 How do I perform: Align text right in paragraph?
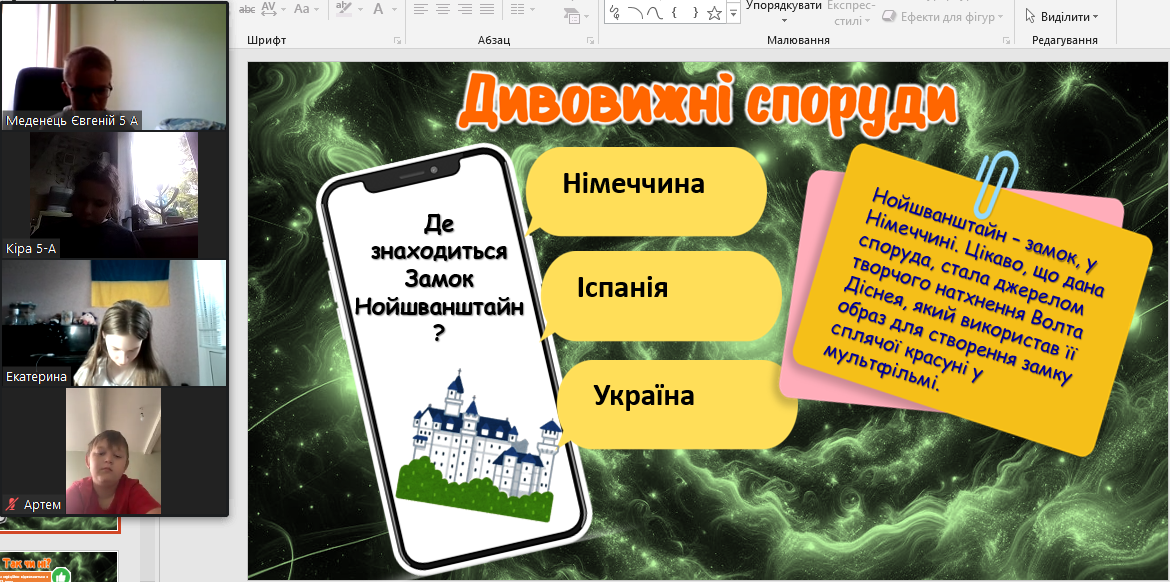[x=465, y=9]
